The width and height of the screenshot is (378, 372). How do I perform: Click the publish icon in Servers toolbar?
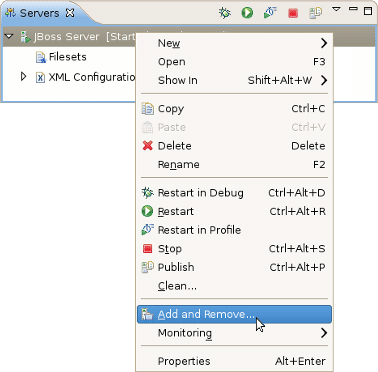(x=315, y=13)
